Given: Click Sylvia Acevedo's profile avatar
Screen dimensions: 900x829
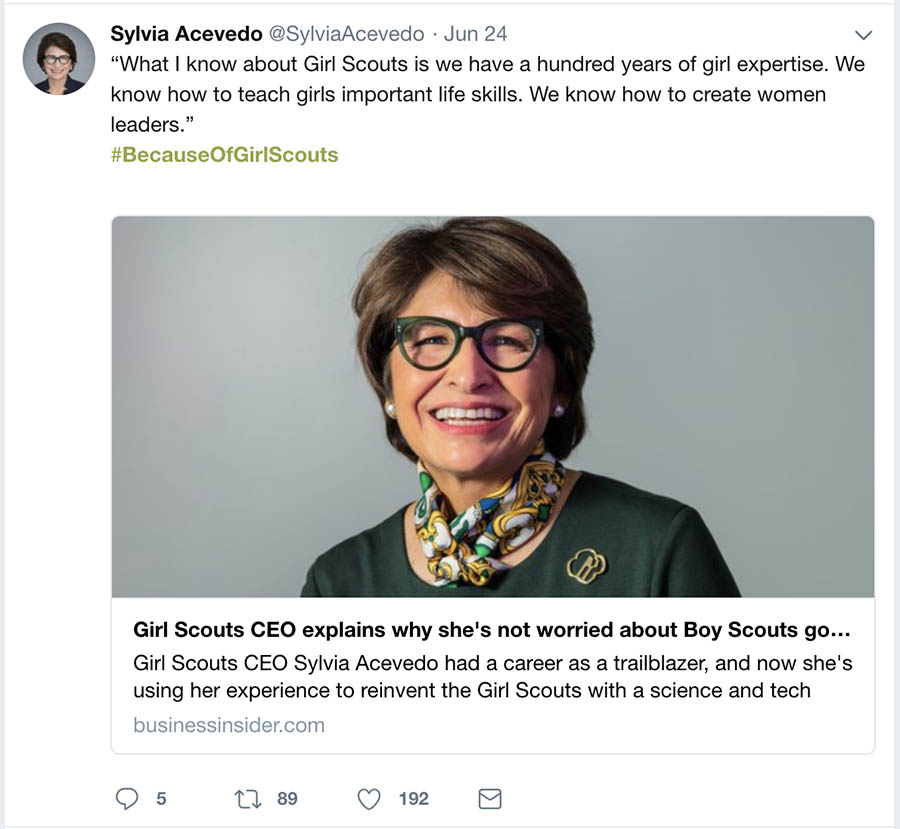Looking at the screenshot, I should (x=59, y=59).
